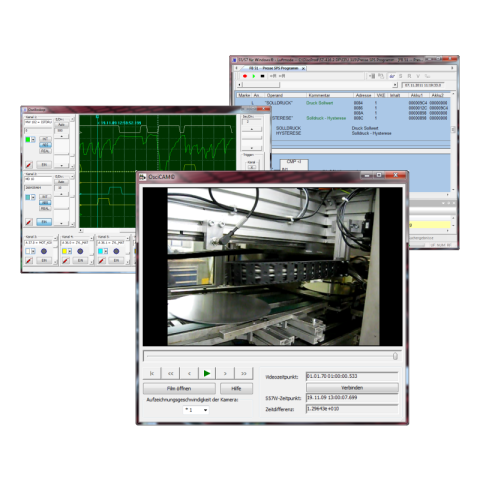Toggle Kanal 1 EIN button
Screen dimensions: 480x480
tap(44, 165)
